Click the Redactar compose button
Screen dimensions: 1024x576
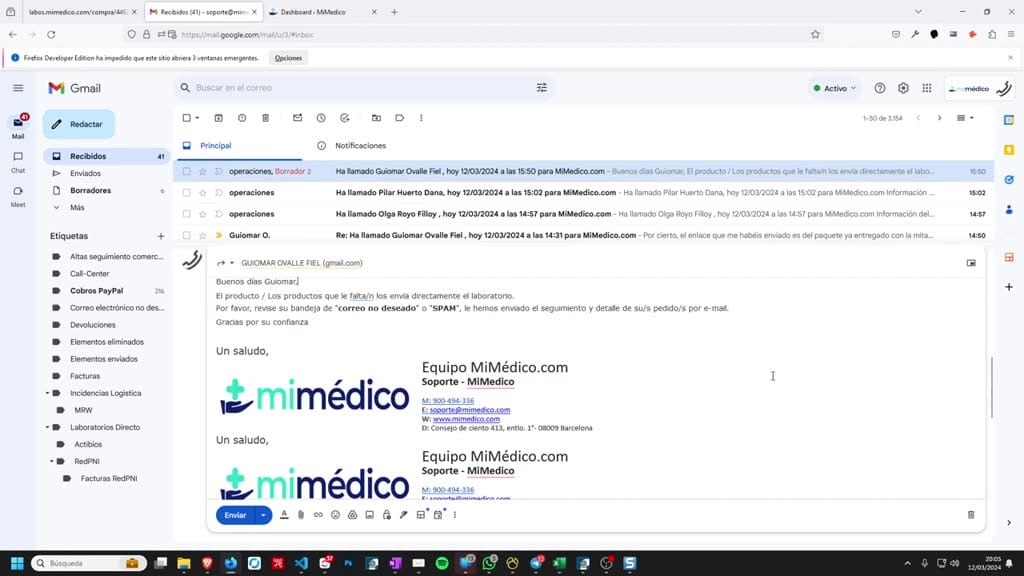click(79, 124)
